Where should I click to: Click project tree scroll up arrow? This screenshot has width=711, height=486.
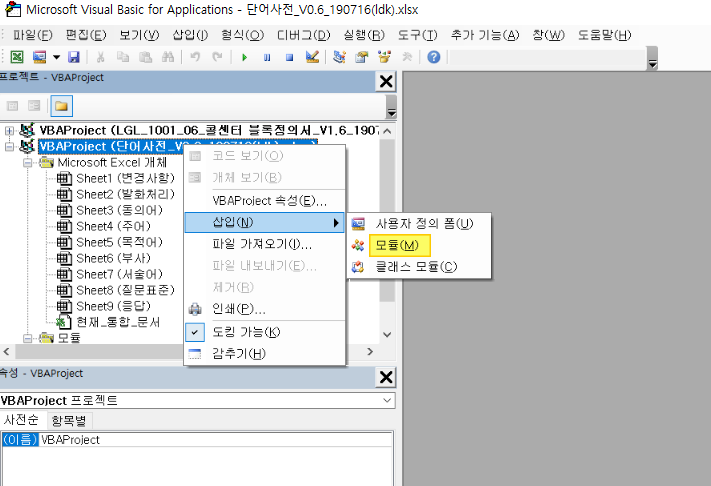[387, 131]
